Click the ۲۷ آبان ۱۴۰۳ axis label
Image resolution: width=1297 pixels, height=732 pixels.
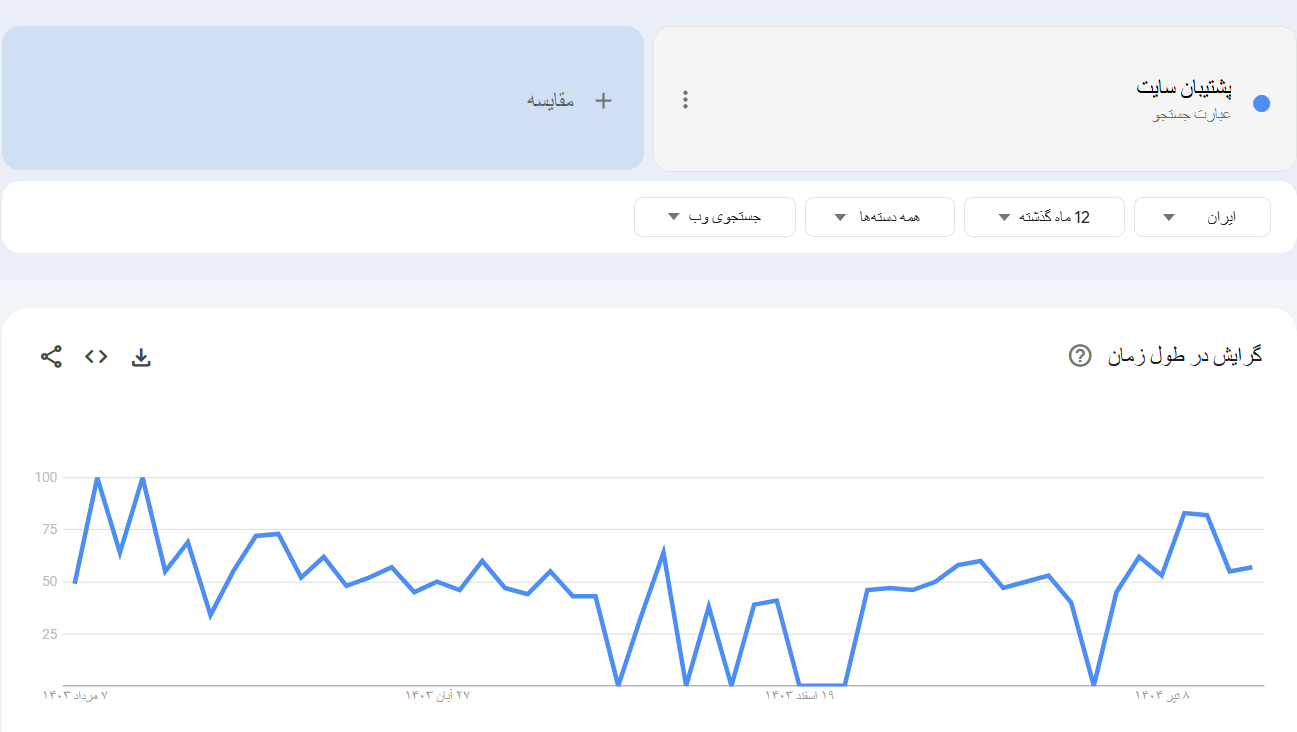[x=437, y=695]
